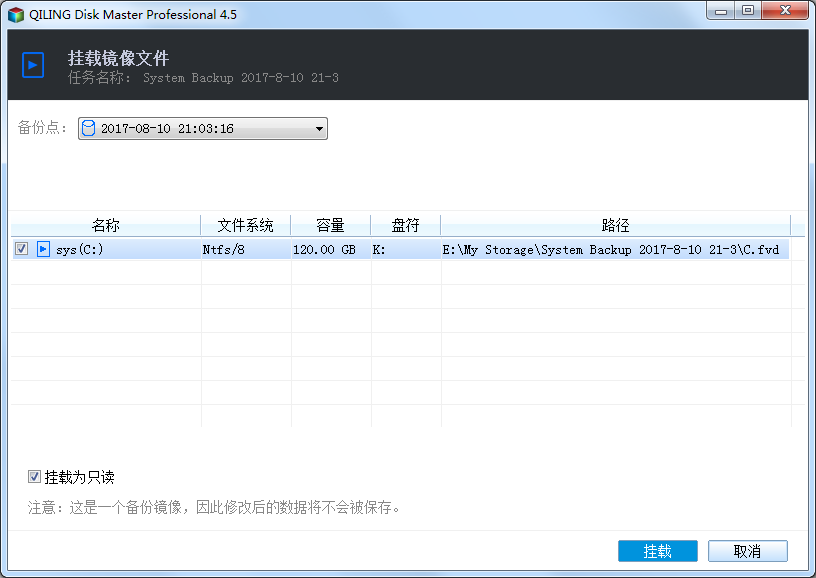Select backup point 2017-08-10 21:03:16 combo box
816x578 pixels.
tap(203, 129)
